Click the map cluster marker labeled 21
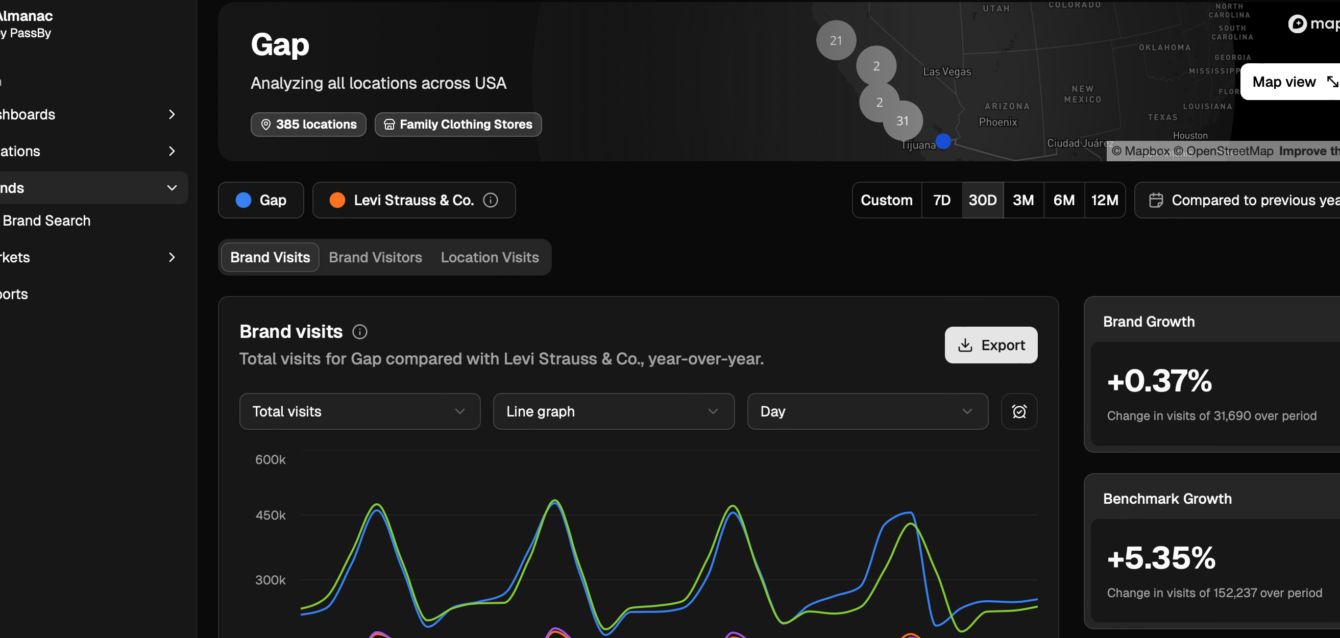1340x638 pixels. point(836,41)
